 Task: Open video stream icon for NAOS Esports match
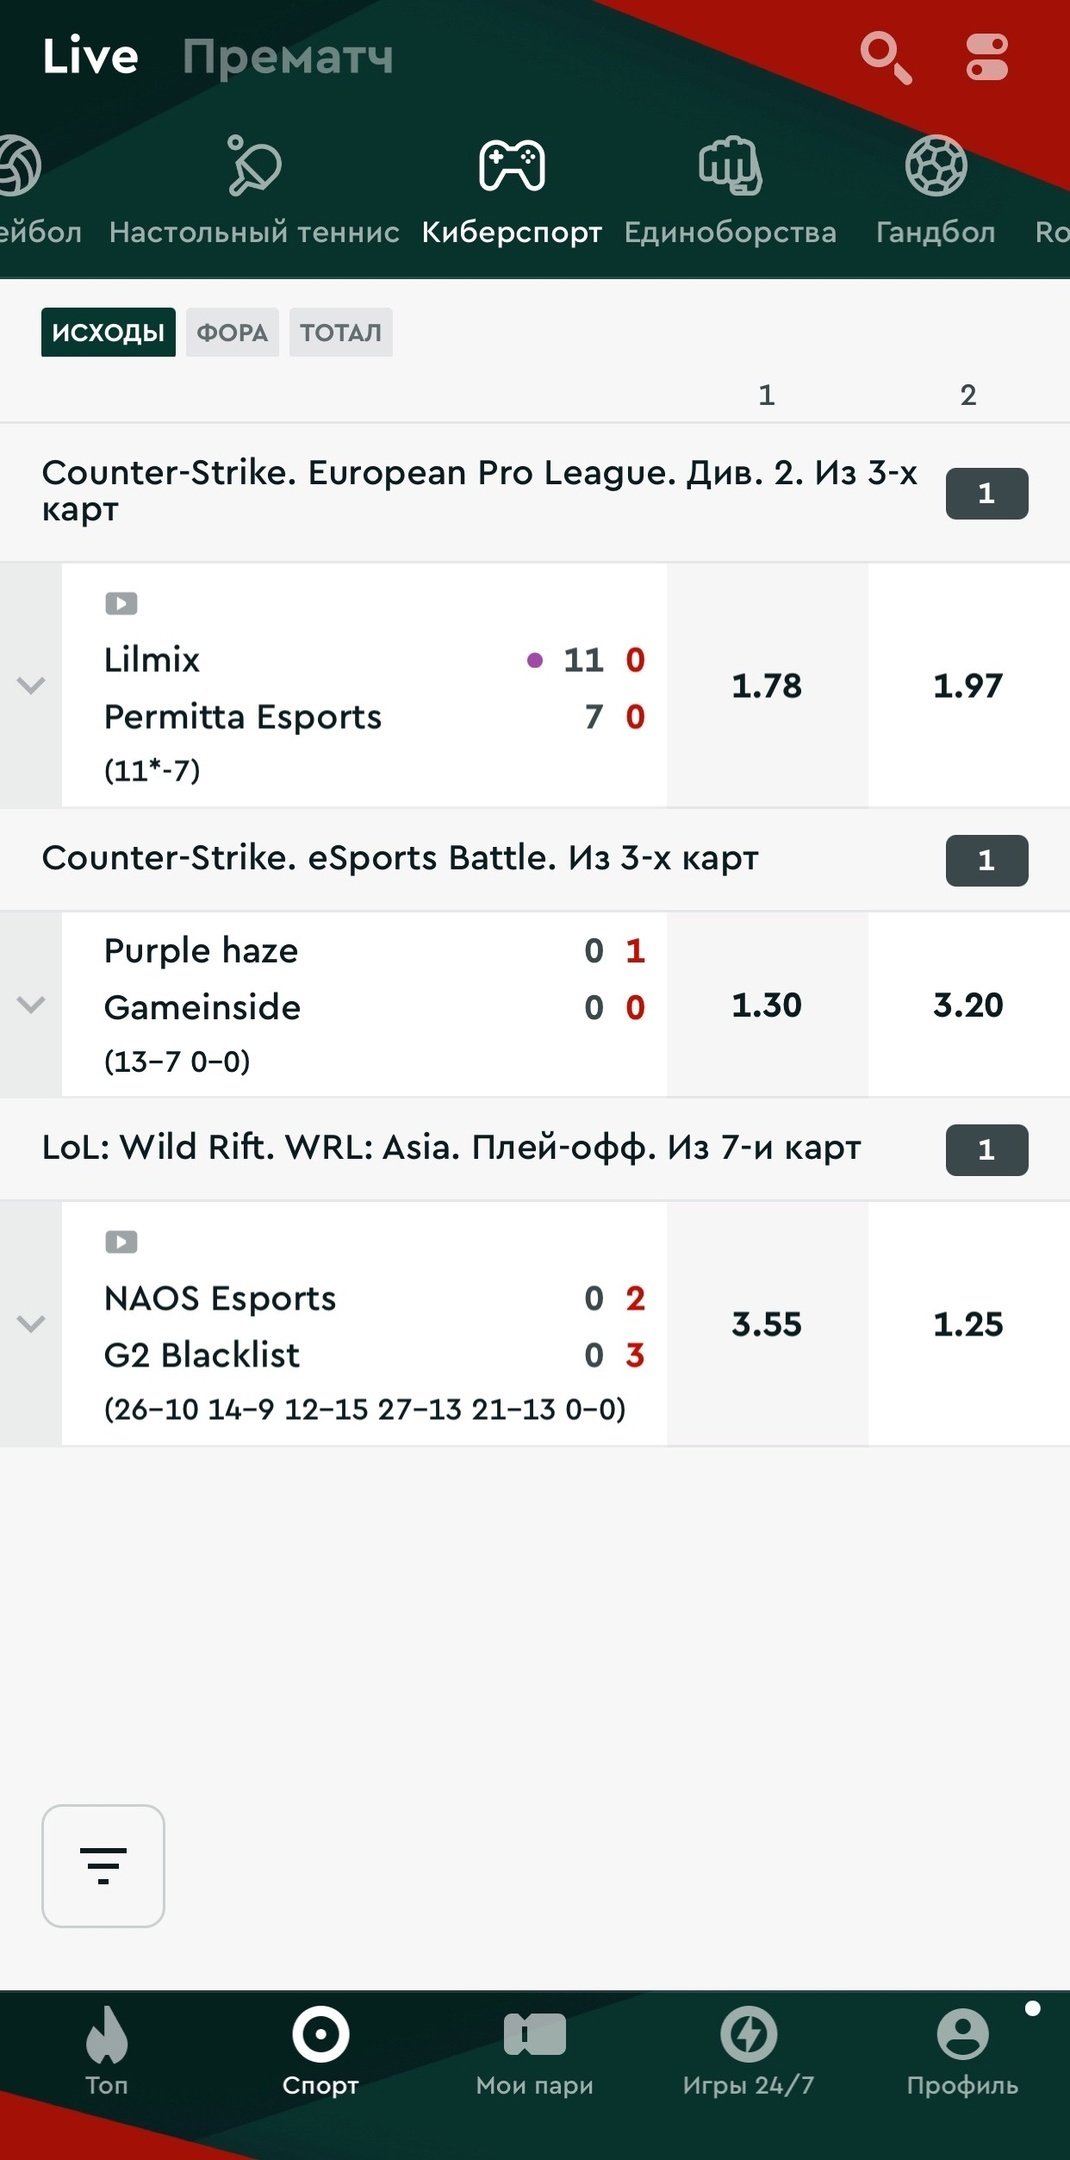pos(121,1242)
